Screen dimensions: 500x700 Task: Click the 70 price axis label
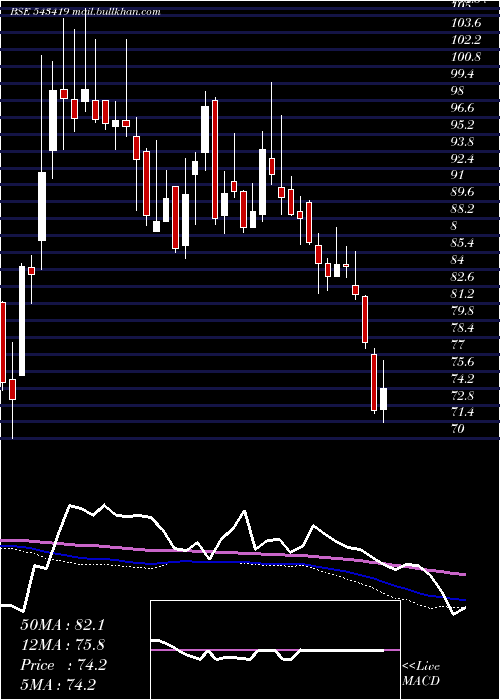pos(458,429)
